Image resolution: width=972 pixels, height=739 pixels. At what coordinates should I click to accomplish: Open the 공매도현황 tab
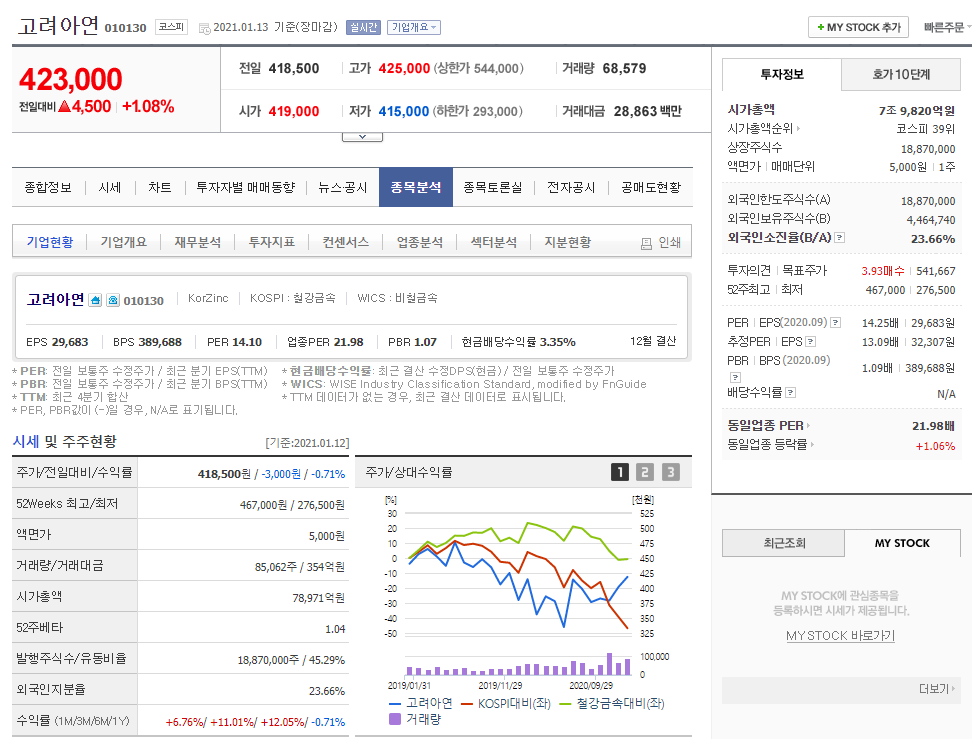pos(651,187)
